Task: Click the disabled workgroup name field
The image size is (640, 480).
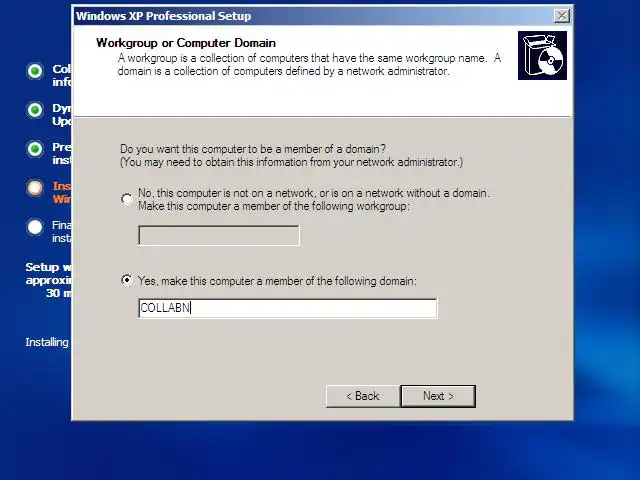Action: point(219,235)
